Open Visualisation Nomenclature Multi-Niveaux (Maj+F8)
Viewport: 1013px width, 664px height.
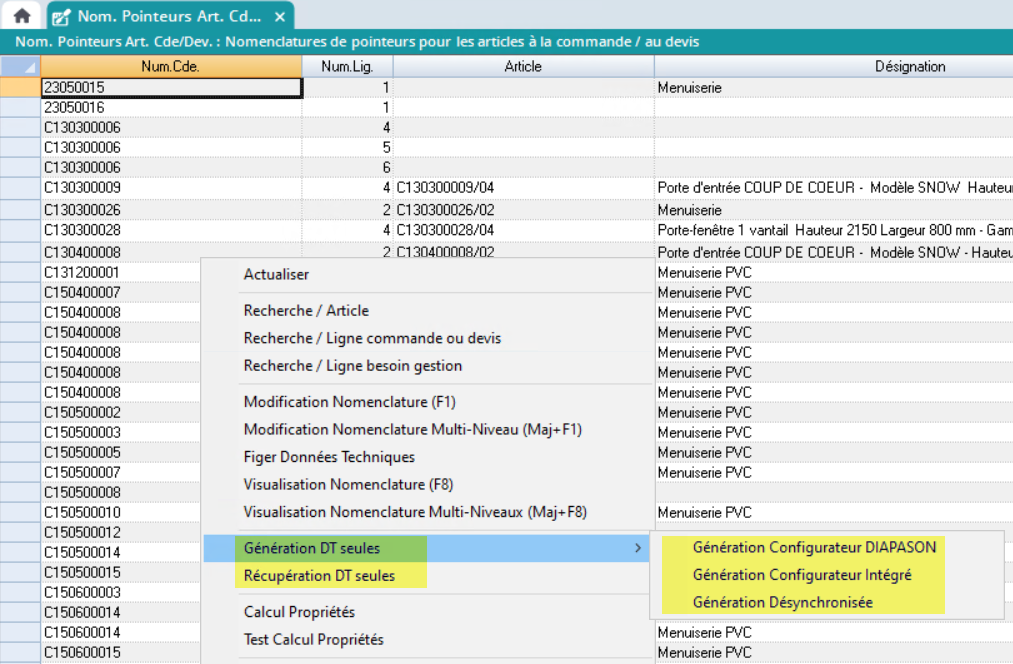[415, 512]
